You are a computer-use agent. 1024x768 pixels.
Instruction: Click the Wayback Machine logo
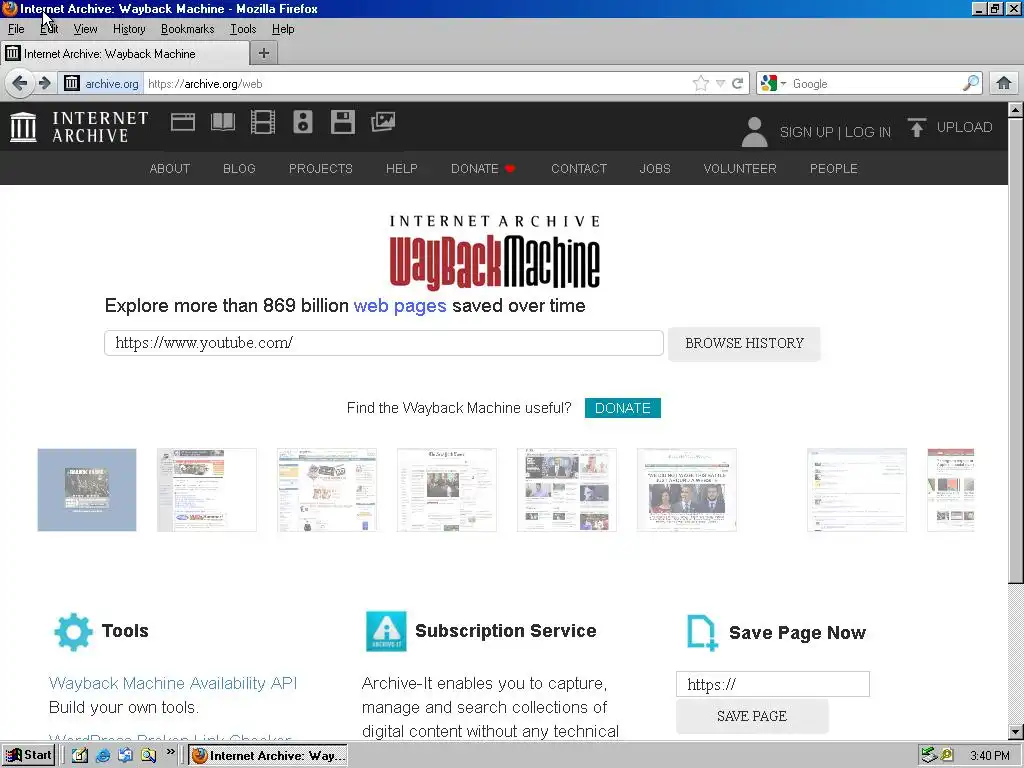coord(494,253)
